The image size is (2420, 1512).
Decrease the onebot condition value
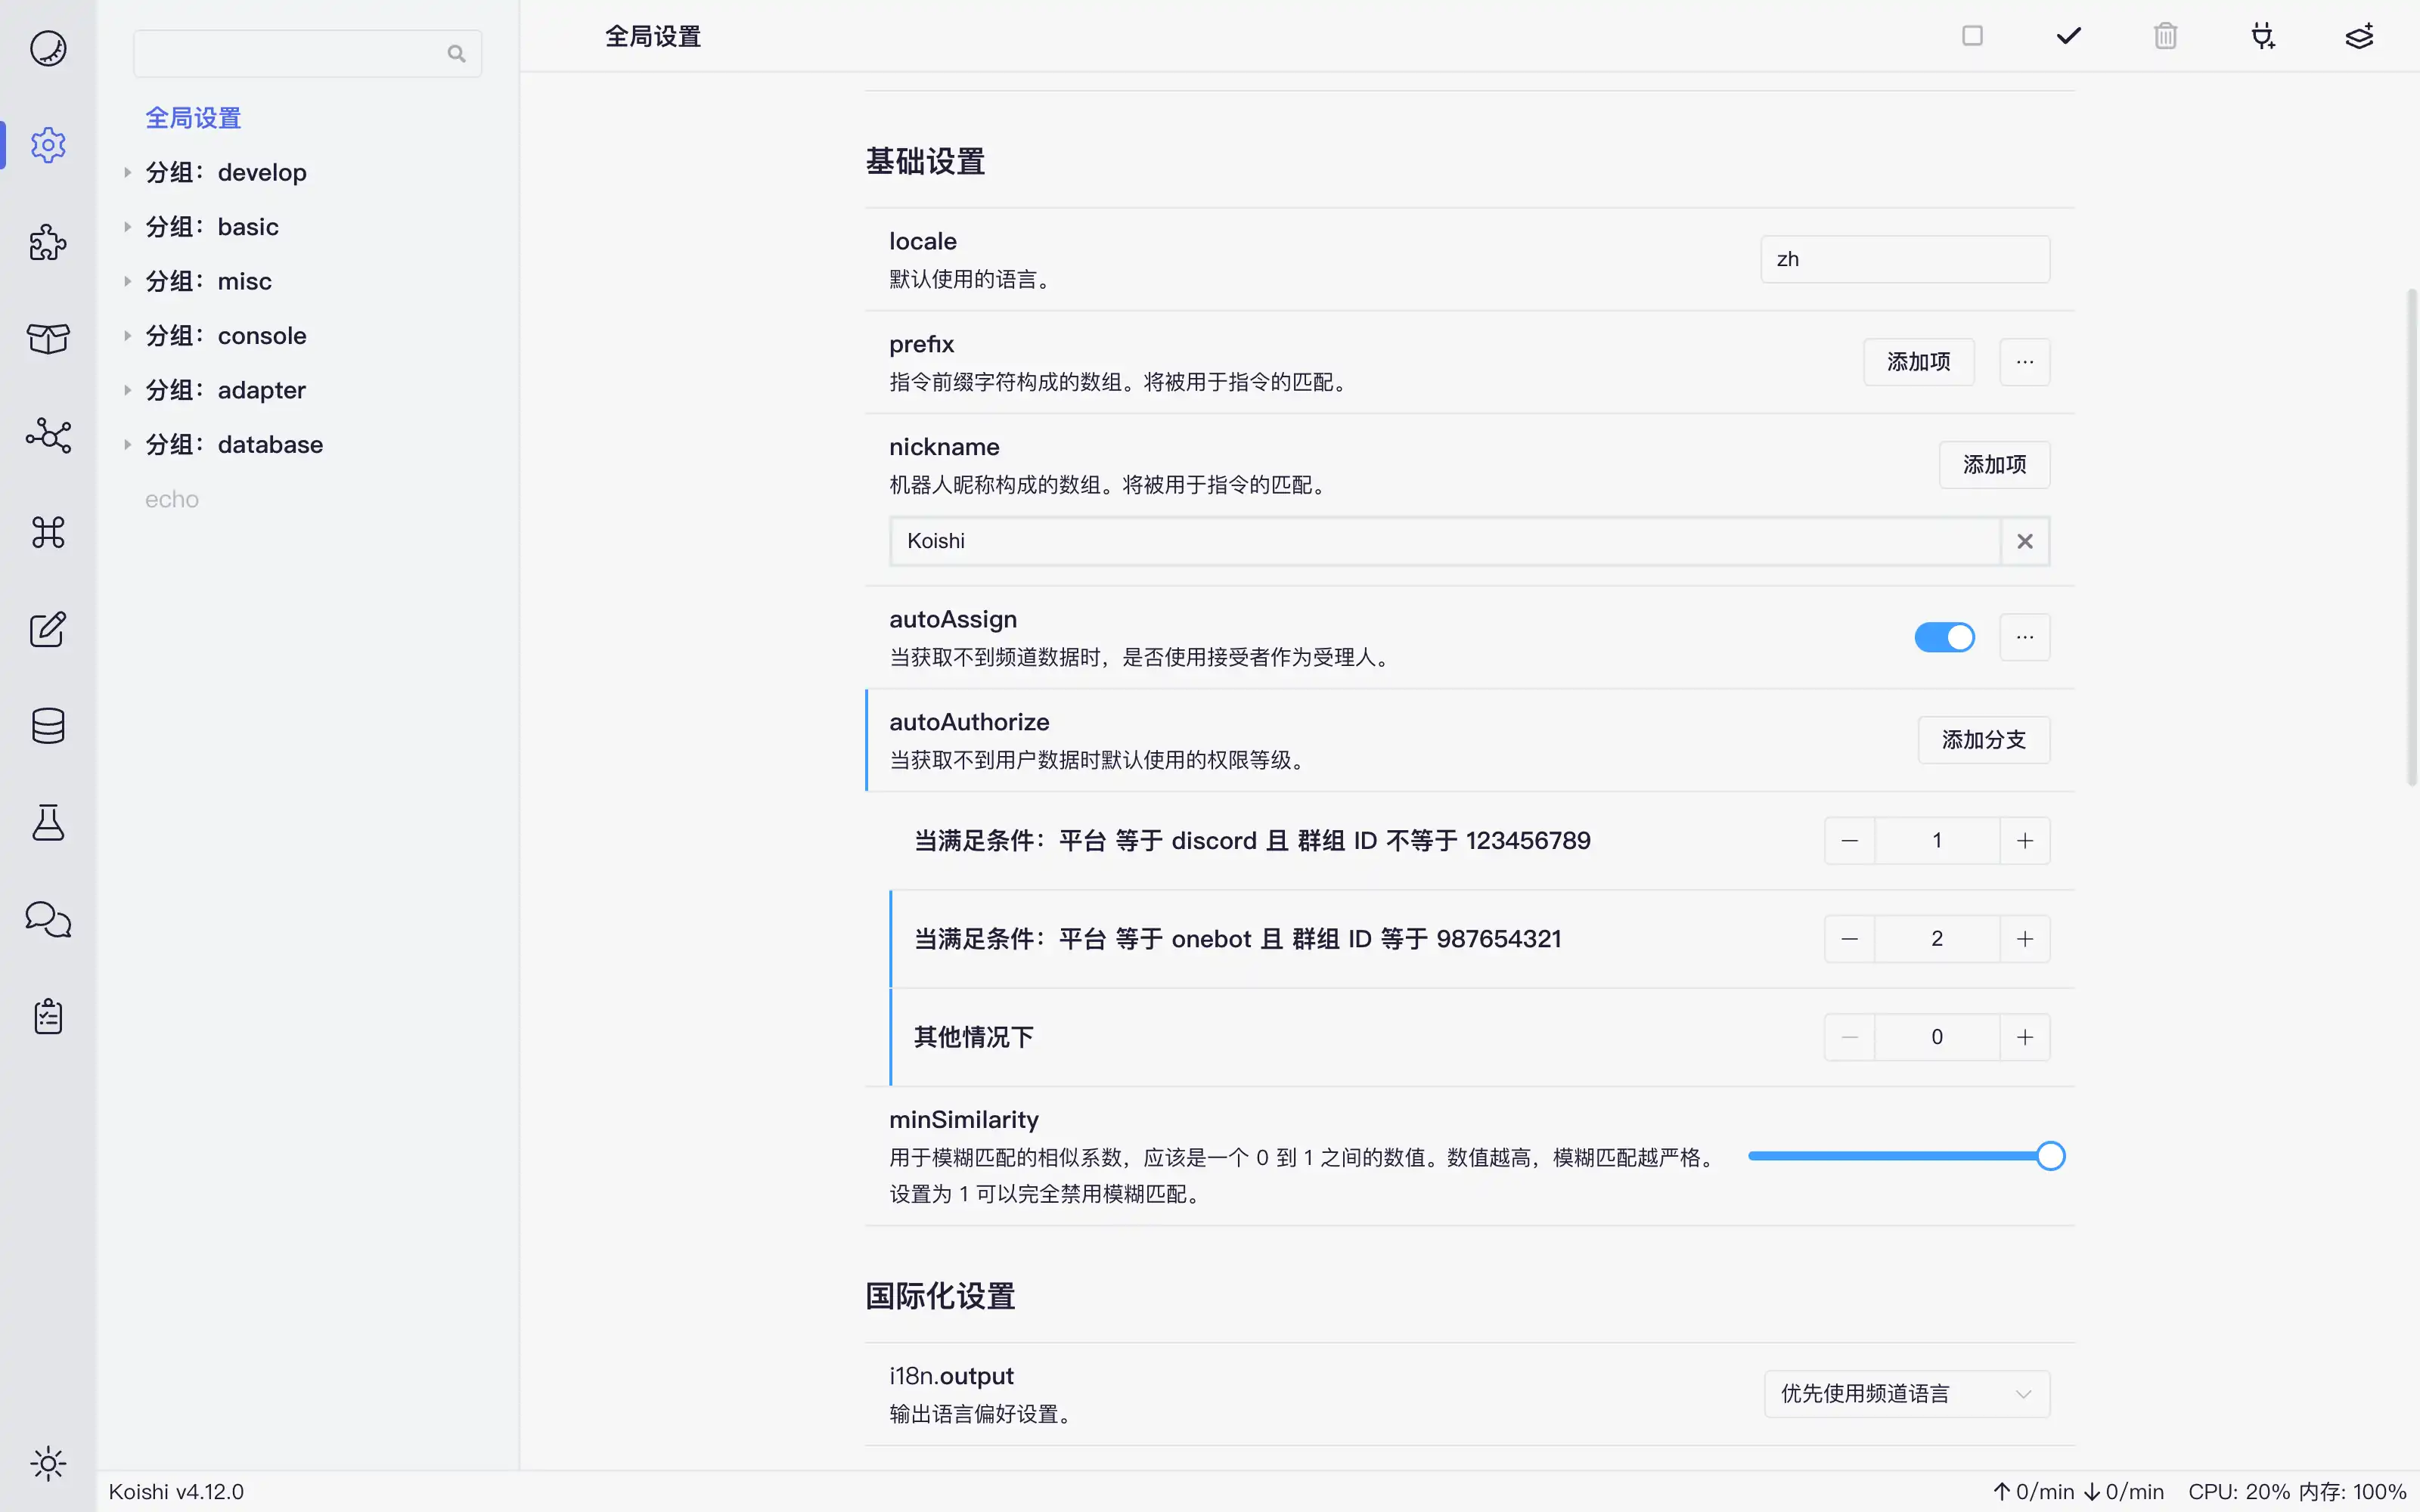point(1849,939)
